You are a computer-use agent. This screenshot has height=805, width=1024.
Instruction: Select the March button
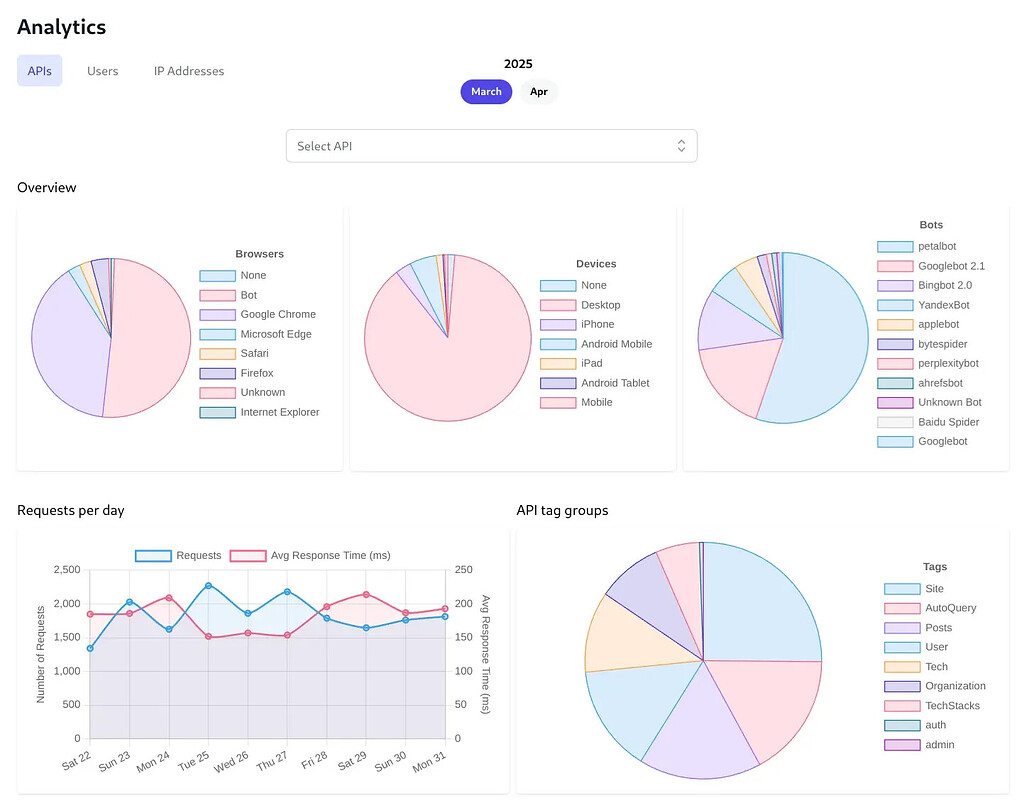coord(486,91)
